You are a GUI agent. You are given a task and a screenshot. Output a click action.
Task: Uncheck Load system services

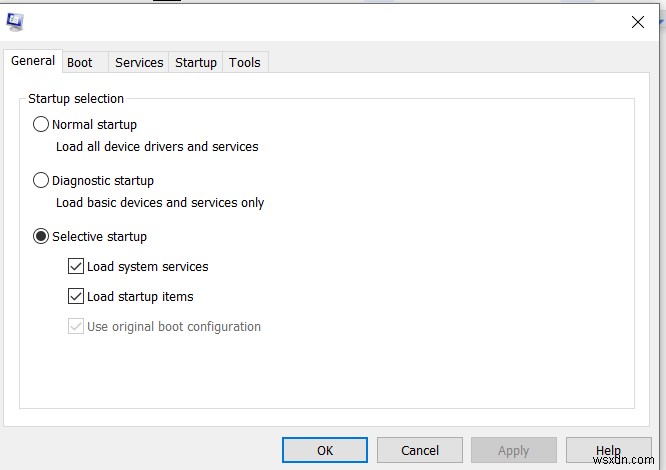[76, 267]
